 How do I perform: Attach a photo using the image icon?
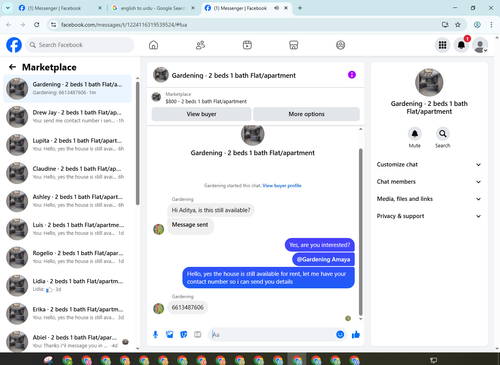pyautogui.click(x=170, y=334)
